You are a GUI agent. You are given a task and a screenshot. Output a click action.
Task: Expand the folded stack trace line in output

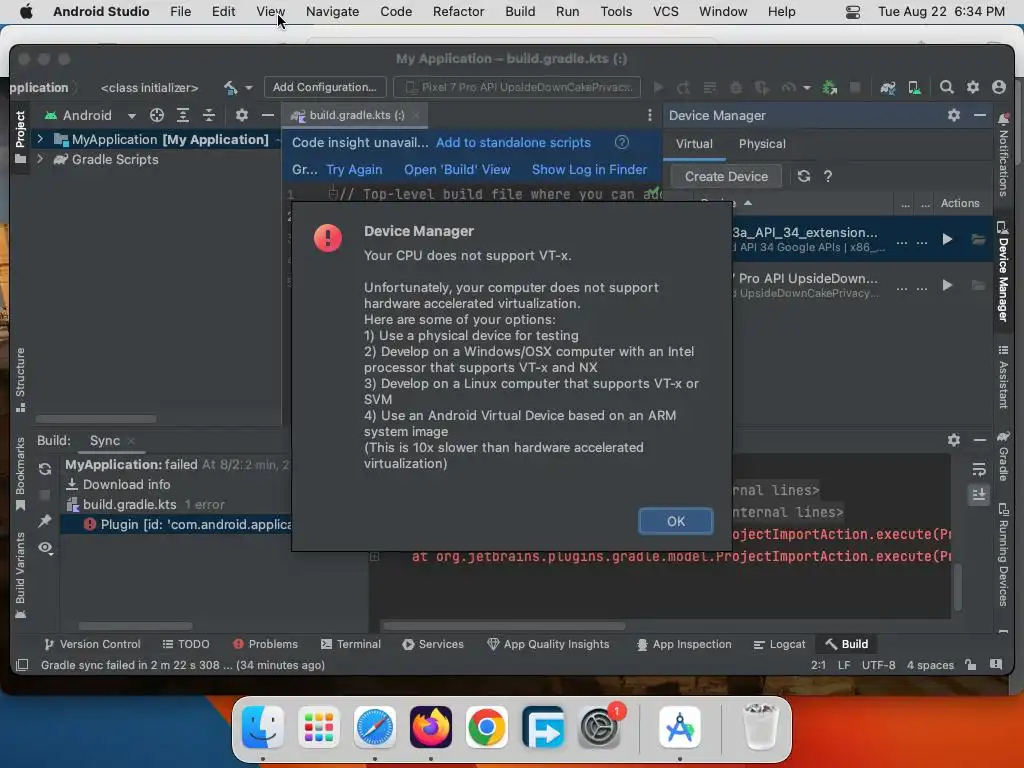[374, 556]
